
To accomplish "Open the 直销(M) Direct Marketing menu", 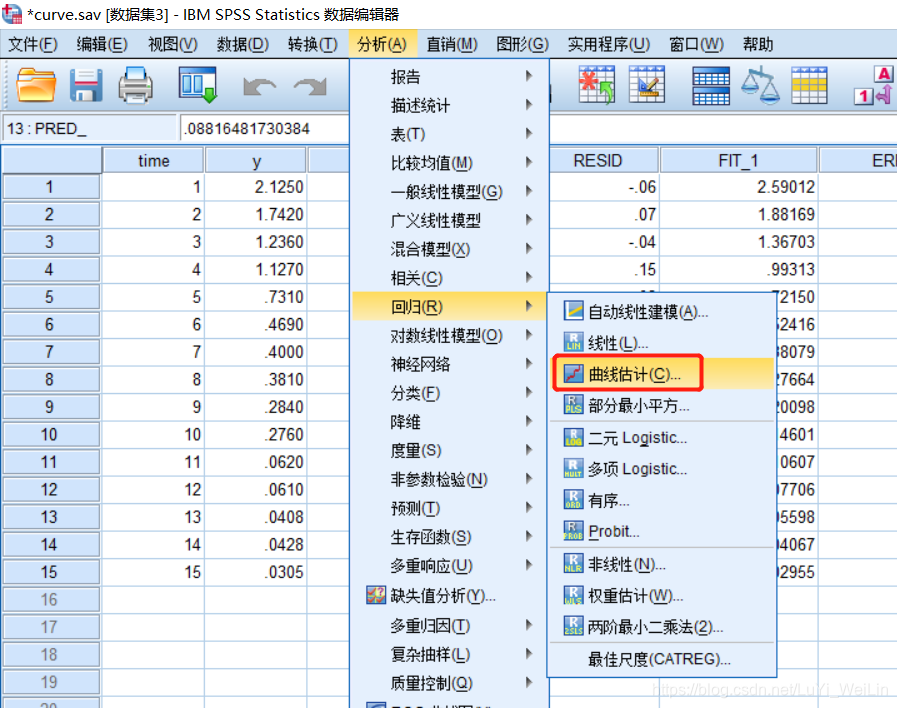I will pyautogui.click(x=451, y=44).
